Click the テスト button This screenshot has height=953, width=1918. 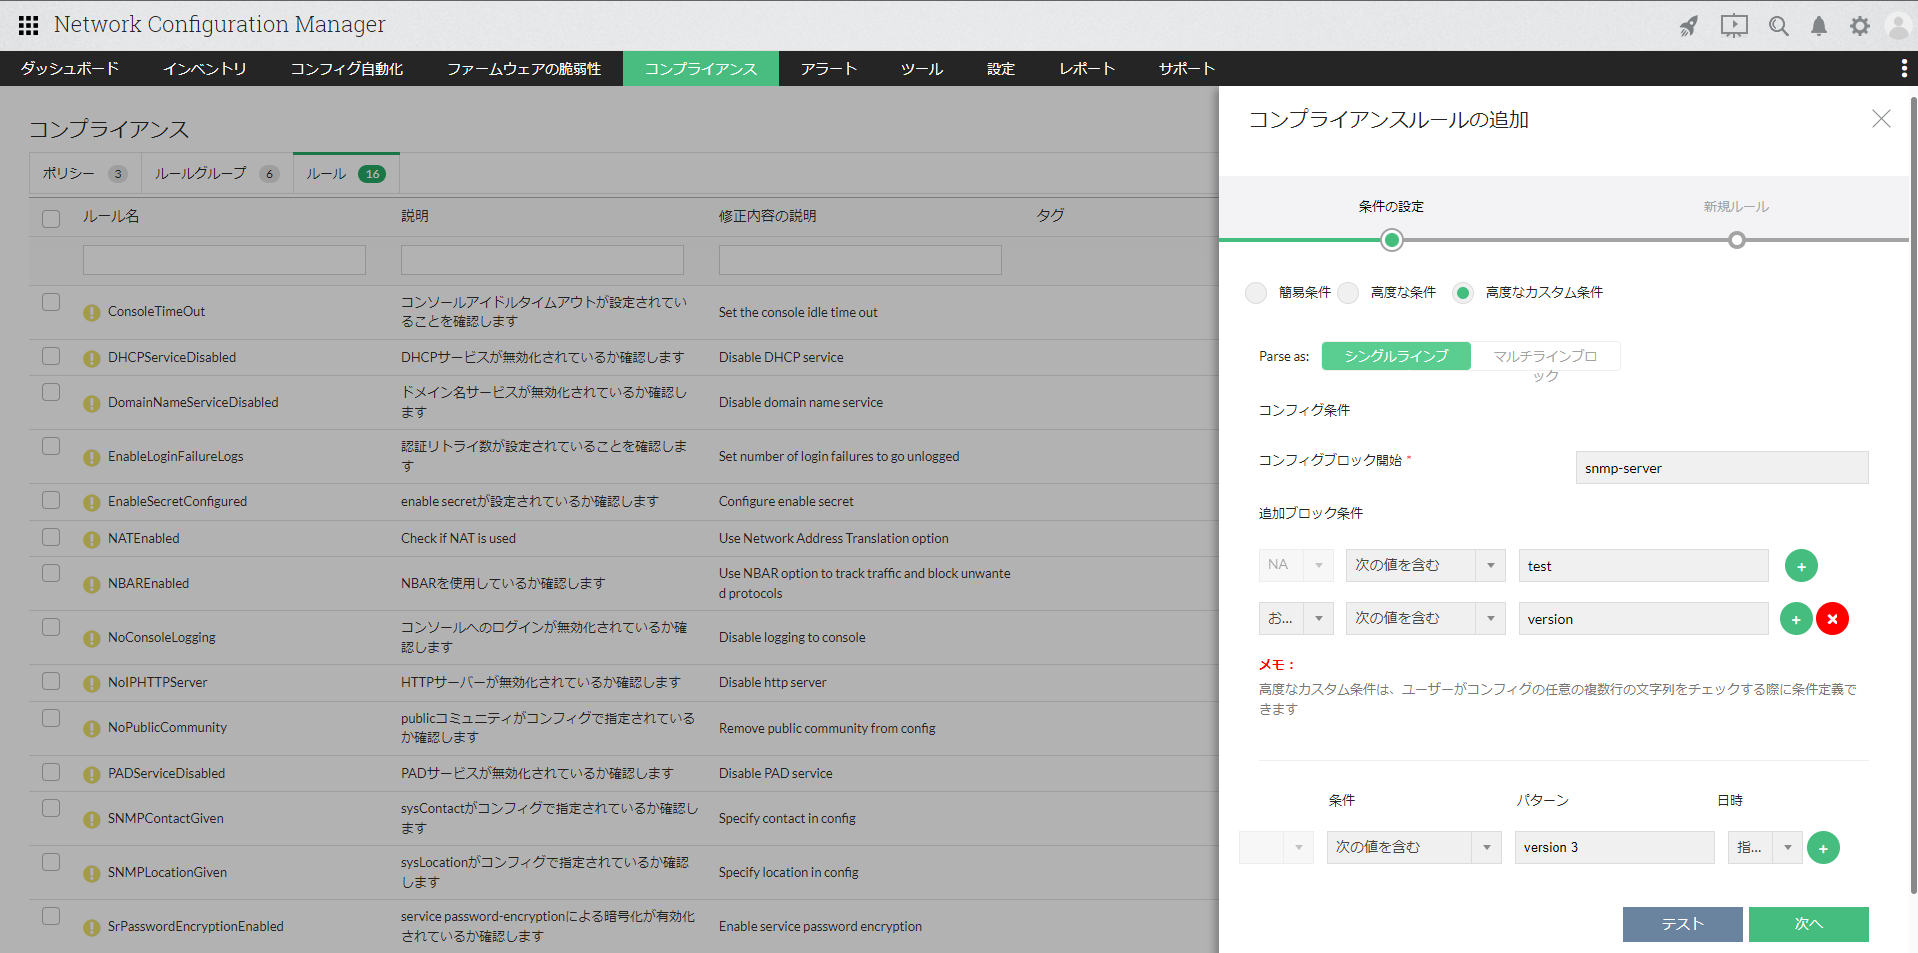click(1682, 924)
